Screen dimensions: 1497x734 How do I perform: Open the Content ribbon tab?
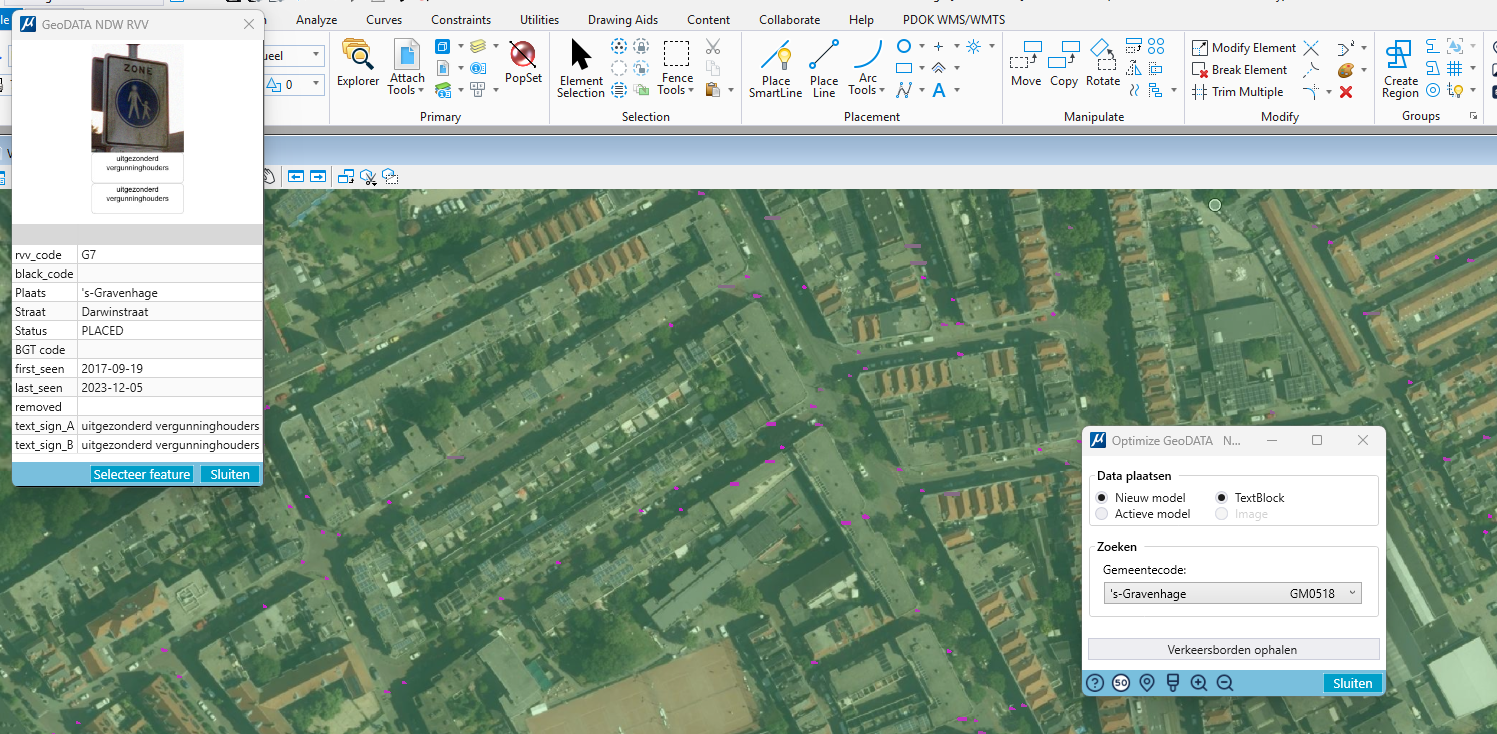708,20
